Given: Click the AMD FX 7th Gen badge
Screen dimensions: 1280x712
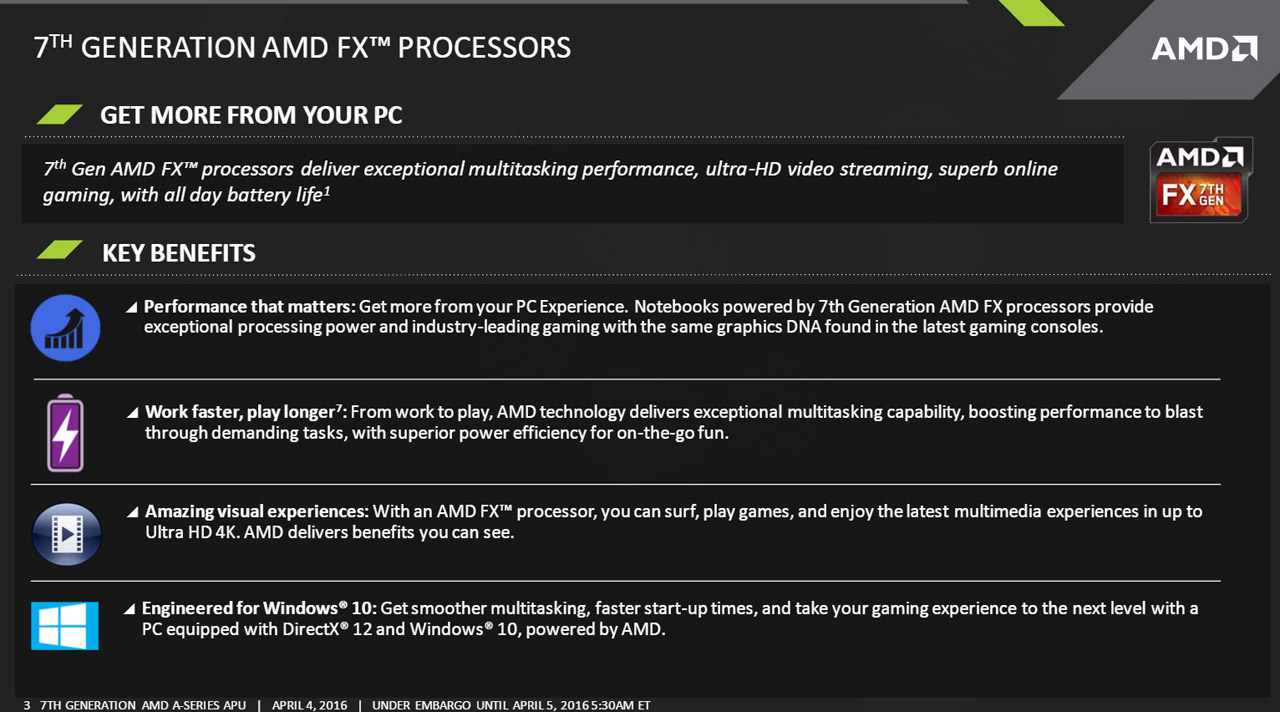Looking at the screenshot, I should [1200, 180].
